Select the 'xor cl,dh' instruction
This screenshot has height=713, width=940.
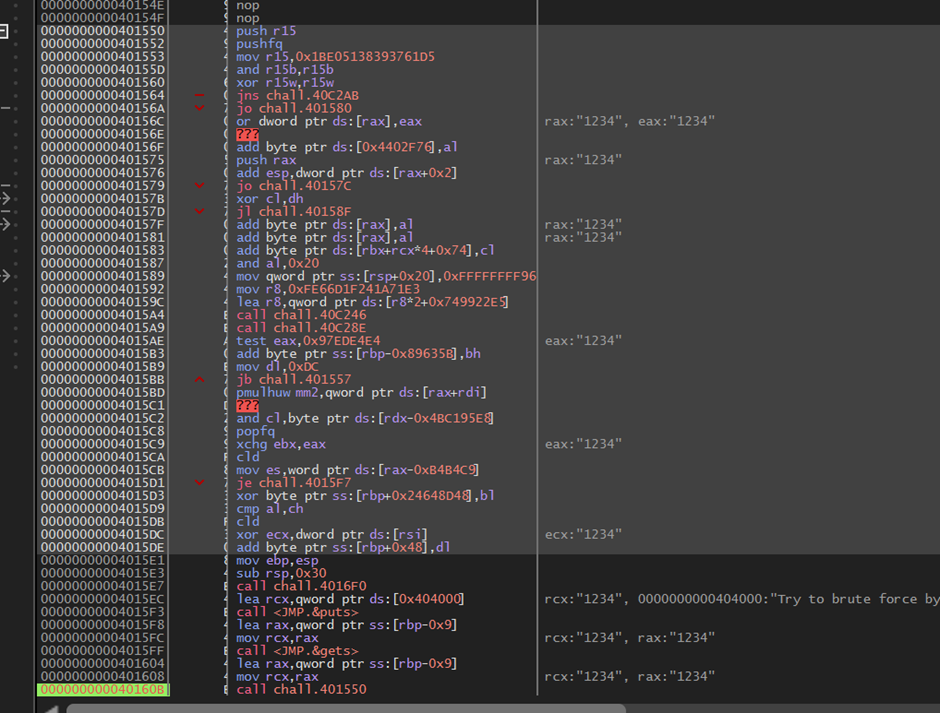click(x=270, y=199)
